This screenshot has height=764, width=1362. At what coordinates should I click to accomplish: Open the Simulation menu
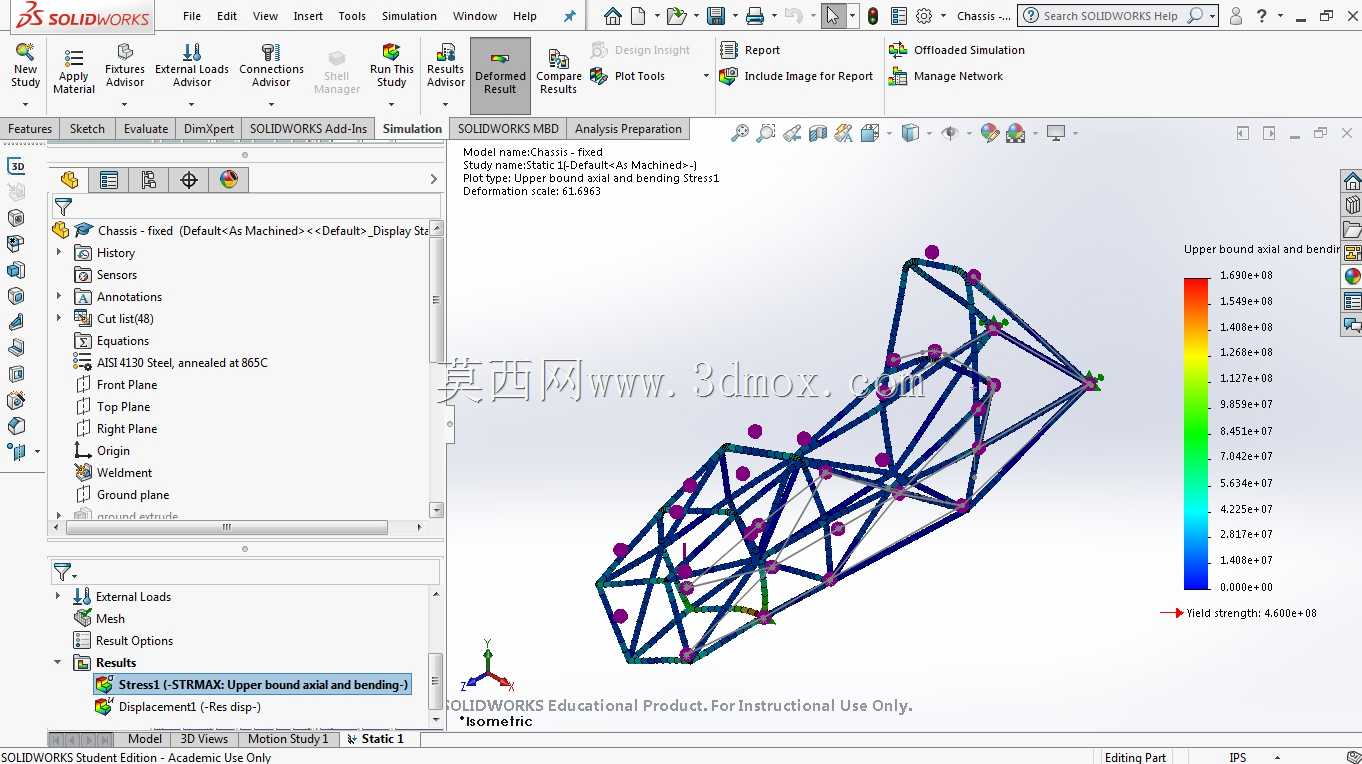[x=409, y=16]
